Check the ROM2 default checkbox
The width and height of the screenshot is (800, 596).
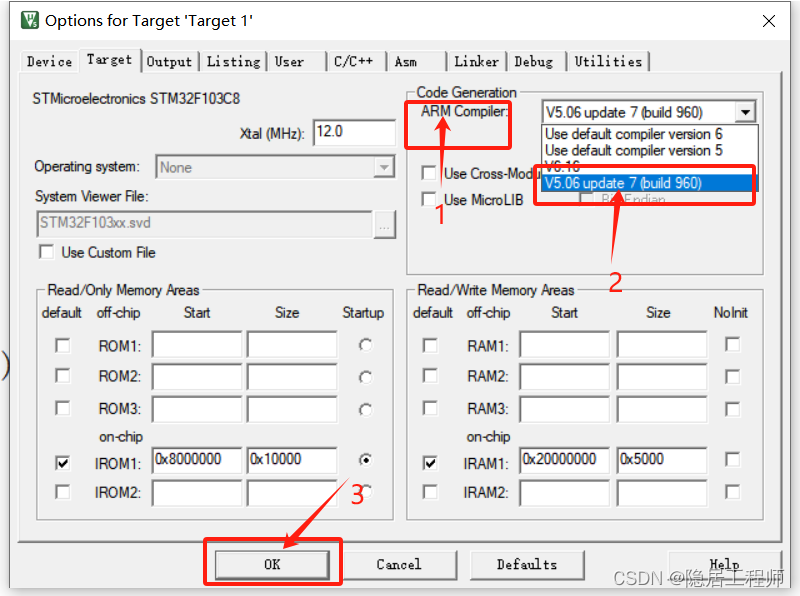coord(62,376)
